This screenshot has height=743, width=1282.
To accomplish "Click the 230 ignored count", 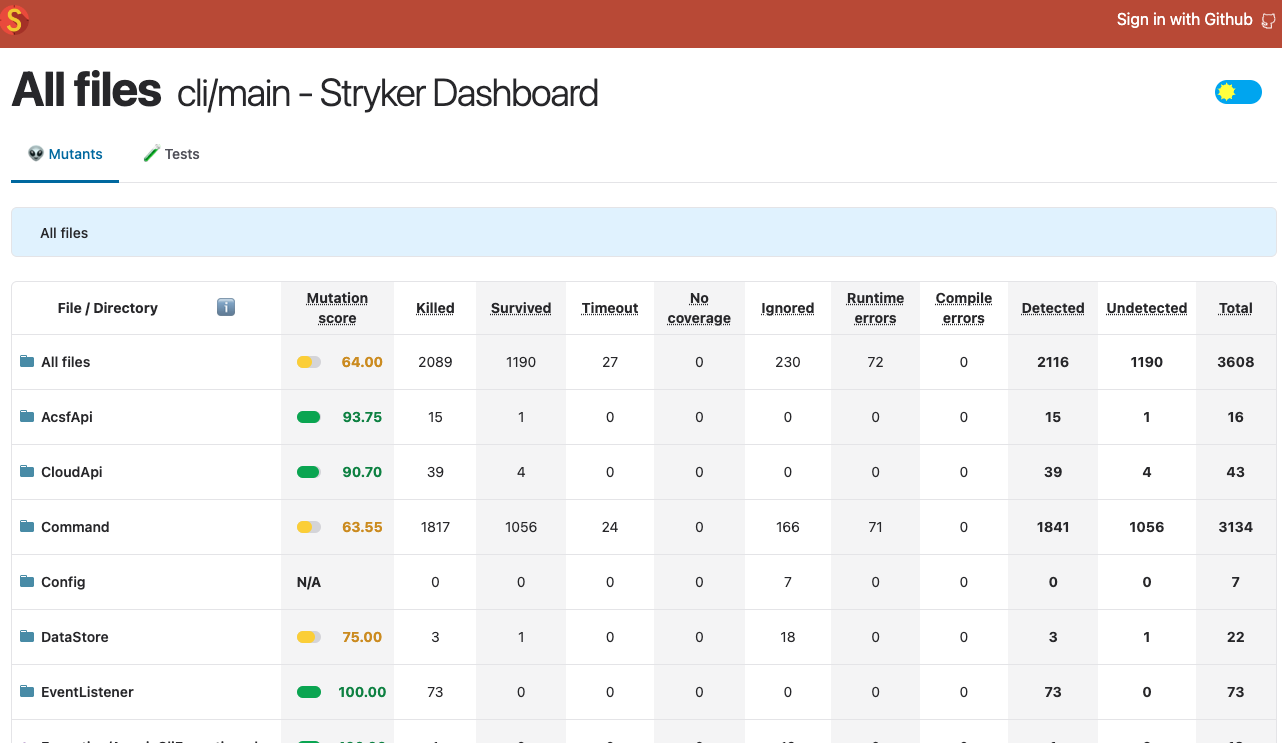I will (788, 362).
